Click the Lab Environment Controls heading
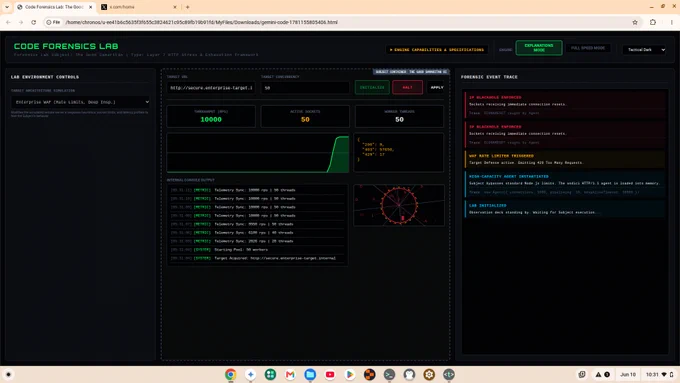 (45, 77)
